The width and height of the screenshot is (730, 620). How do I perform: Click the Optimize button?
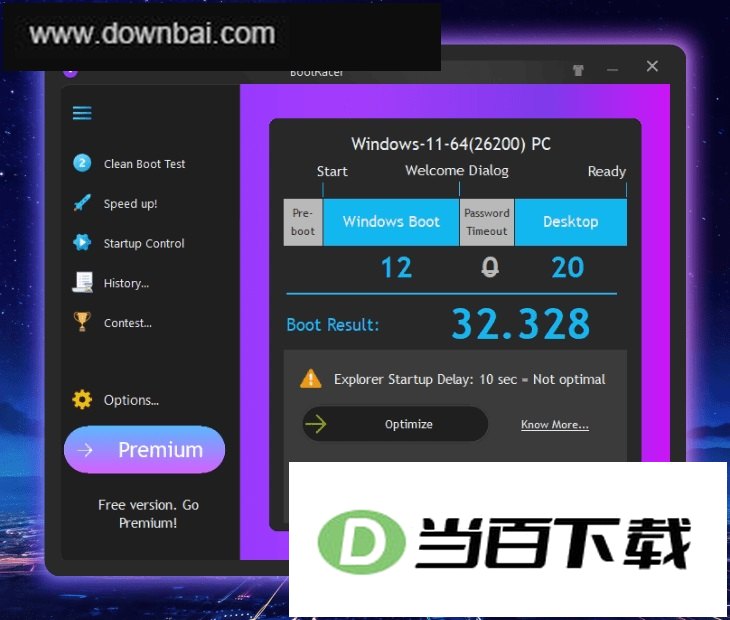pyautogui.click(x=395, y=424)
